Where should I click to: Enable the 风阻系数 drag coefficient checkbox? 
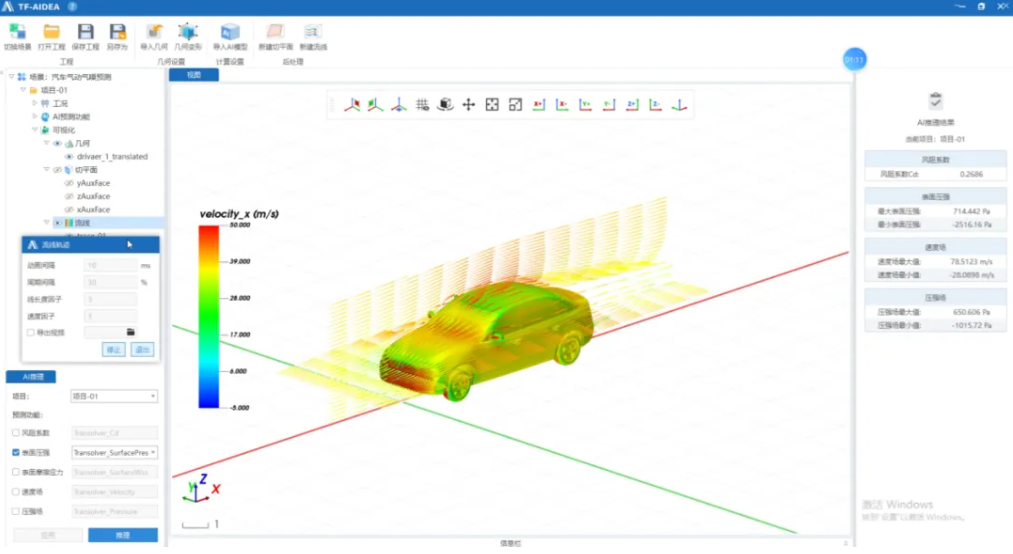[15, 433]
